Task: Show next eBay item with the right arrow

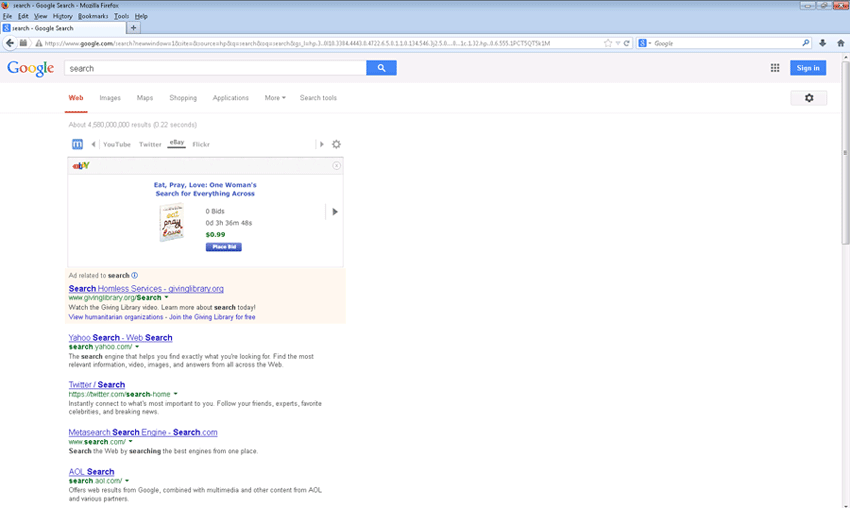Action: click(335, 211)
